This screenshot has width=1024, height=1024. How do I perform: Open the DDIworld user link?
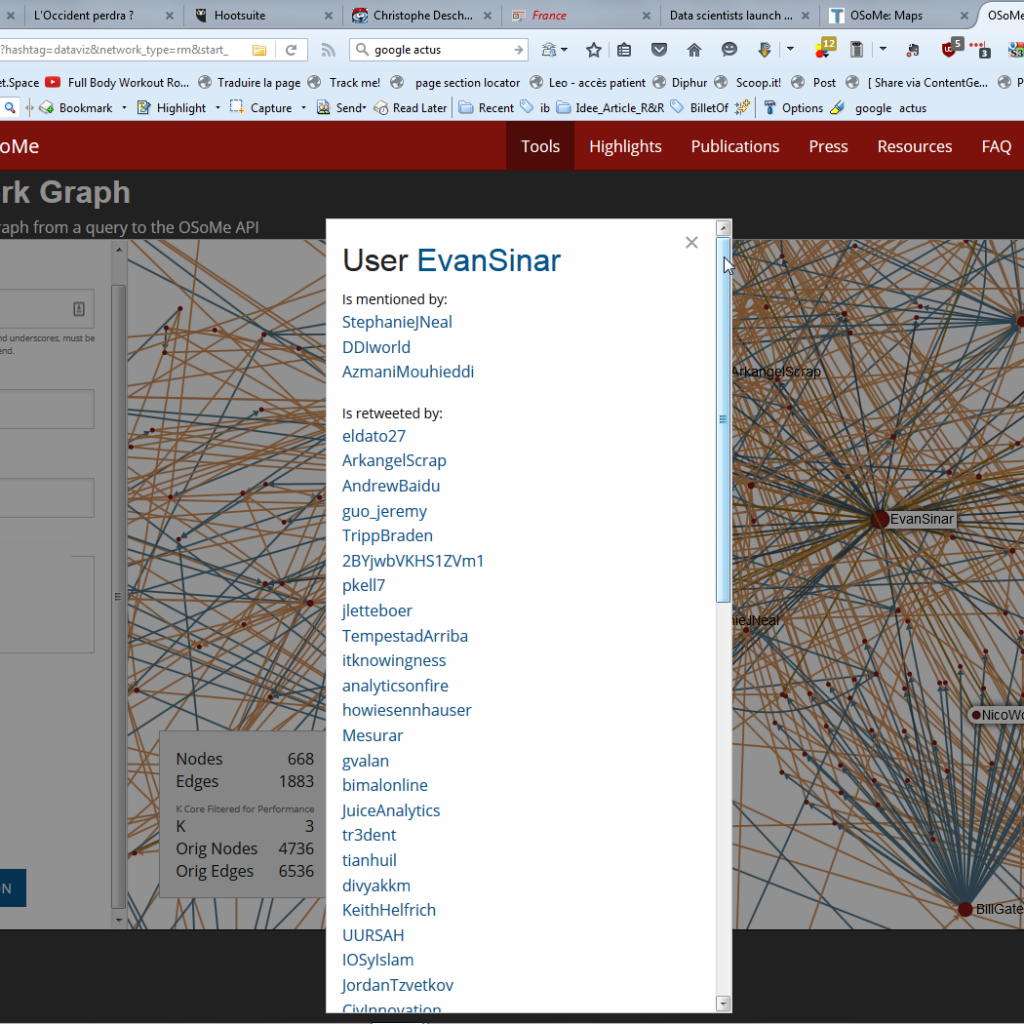tap(376, 347)
